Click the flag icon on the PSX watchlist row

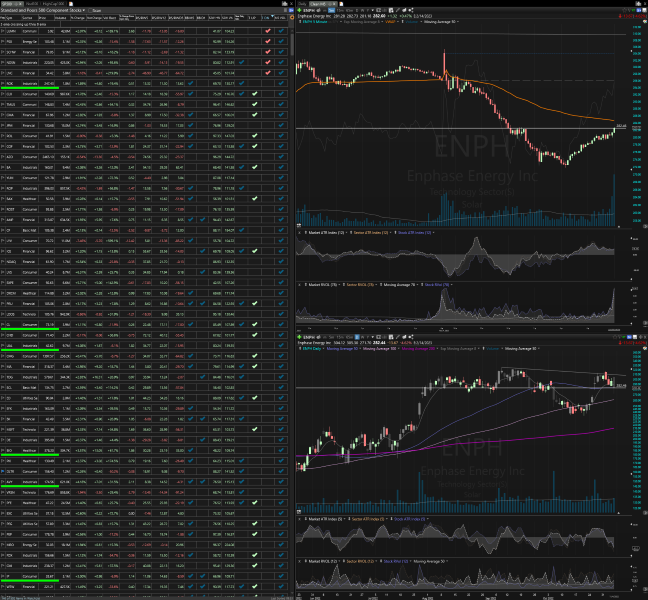click(x=2, y=41)
